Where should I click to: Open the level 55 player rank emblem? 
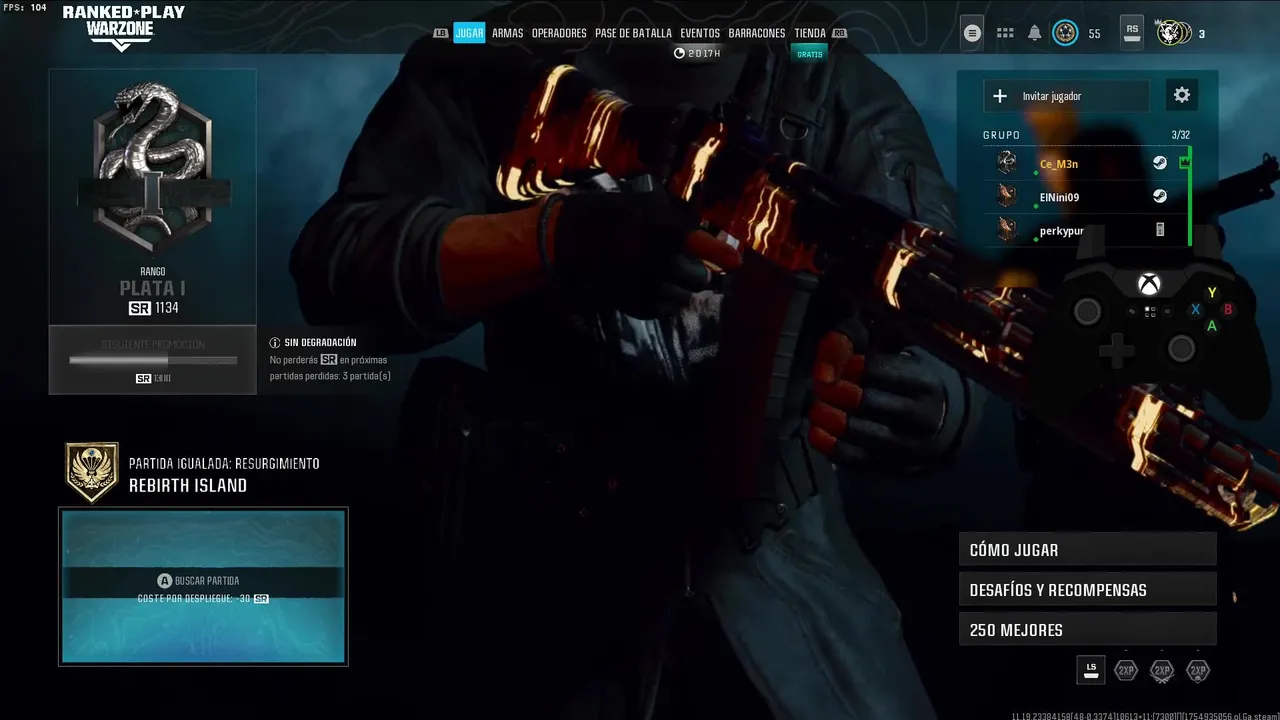coord(1065,33)
